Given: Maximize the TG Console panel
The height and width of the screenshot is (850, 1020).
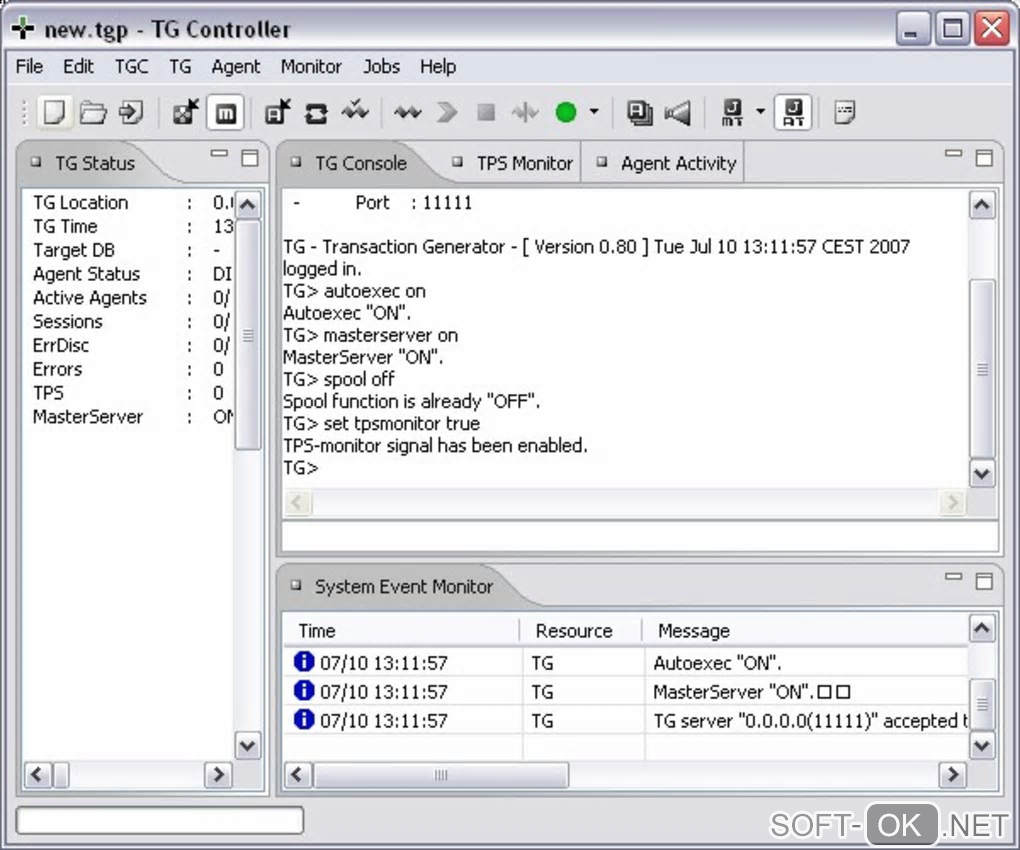Looking at the screenshot, I should [984, 158].
